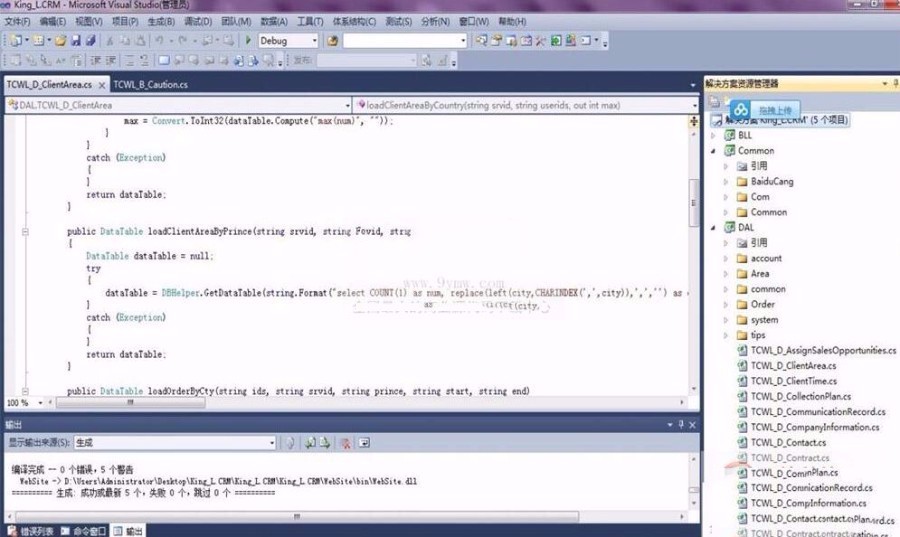Open the loadClientAreaByCountry member dropdown
This screenshot has height=537, width=900.
pyautogui.click(x=695, y=106)
